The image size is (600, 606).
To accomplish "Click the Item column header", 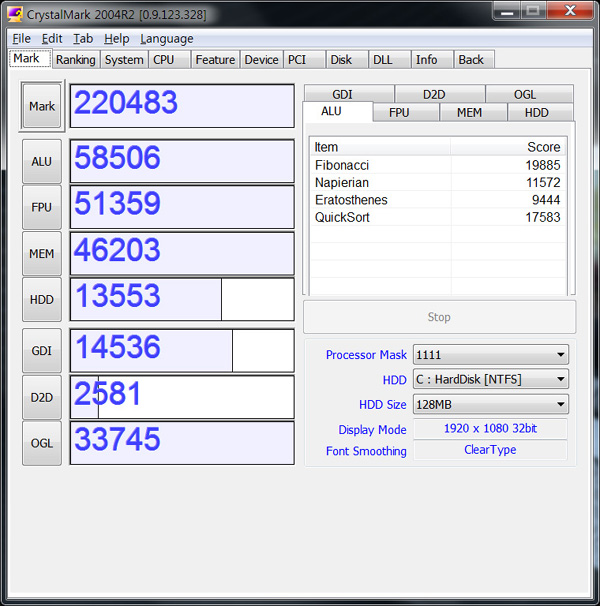I will point(380,147).
